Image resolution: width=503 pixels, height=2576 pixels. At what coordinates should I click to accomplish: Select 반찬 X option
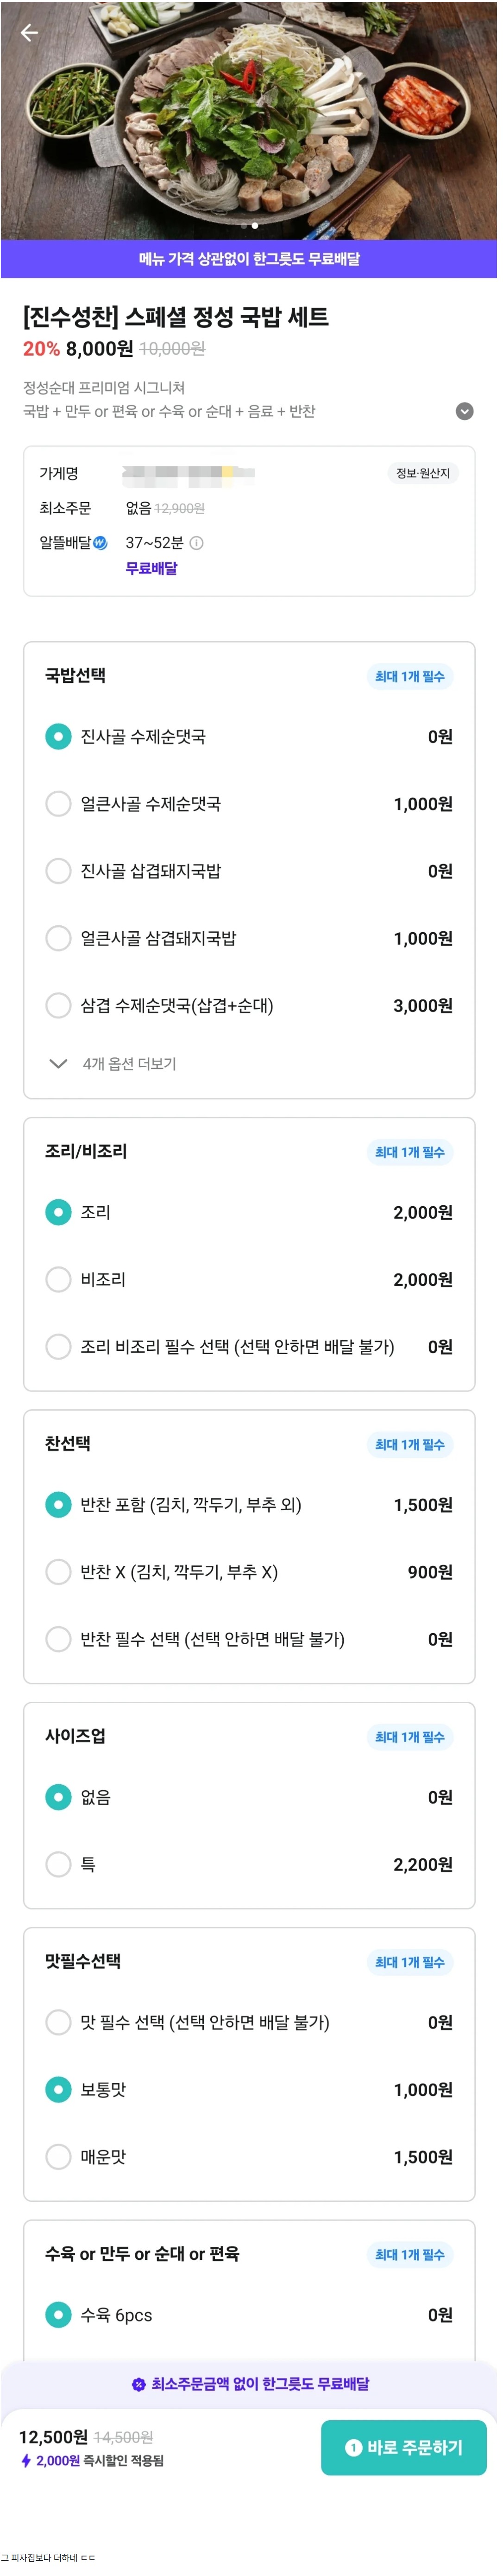pyautogui.click(x=251, y=1589)
